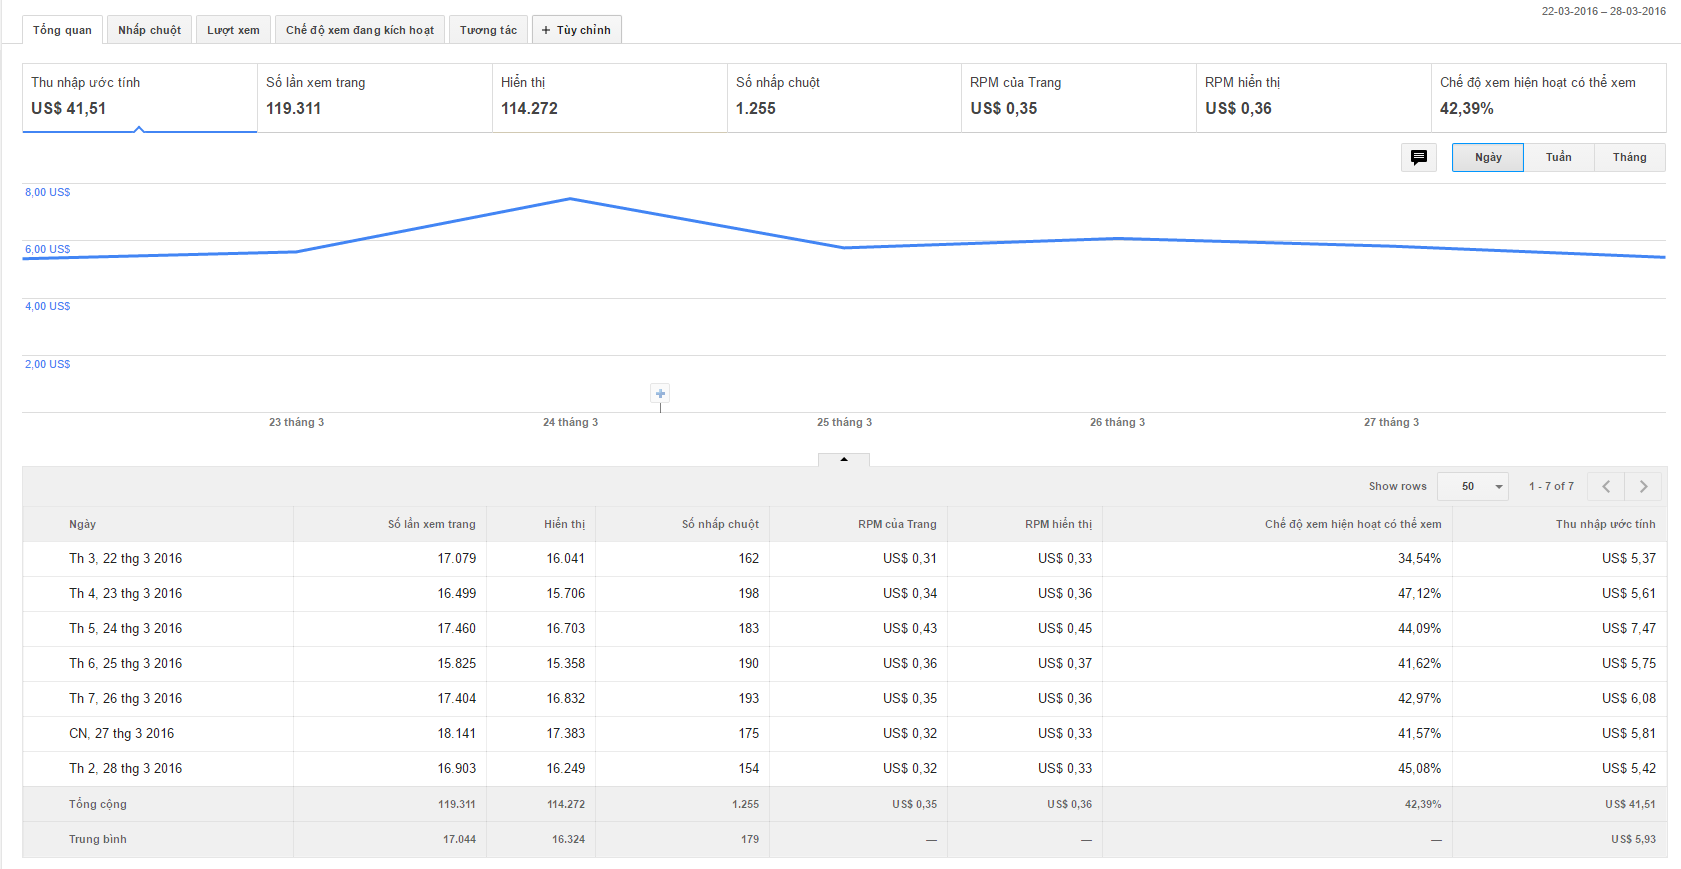This screenshot has height=869, width=1681.
Task: Click the Tùy chỉnh add tab button
Action: [x=576, y=30]
